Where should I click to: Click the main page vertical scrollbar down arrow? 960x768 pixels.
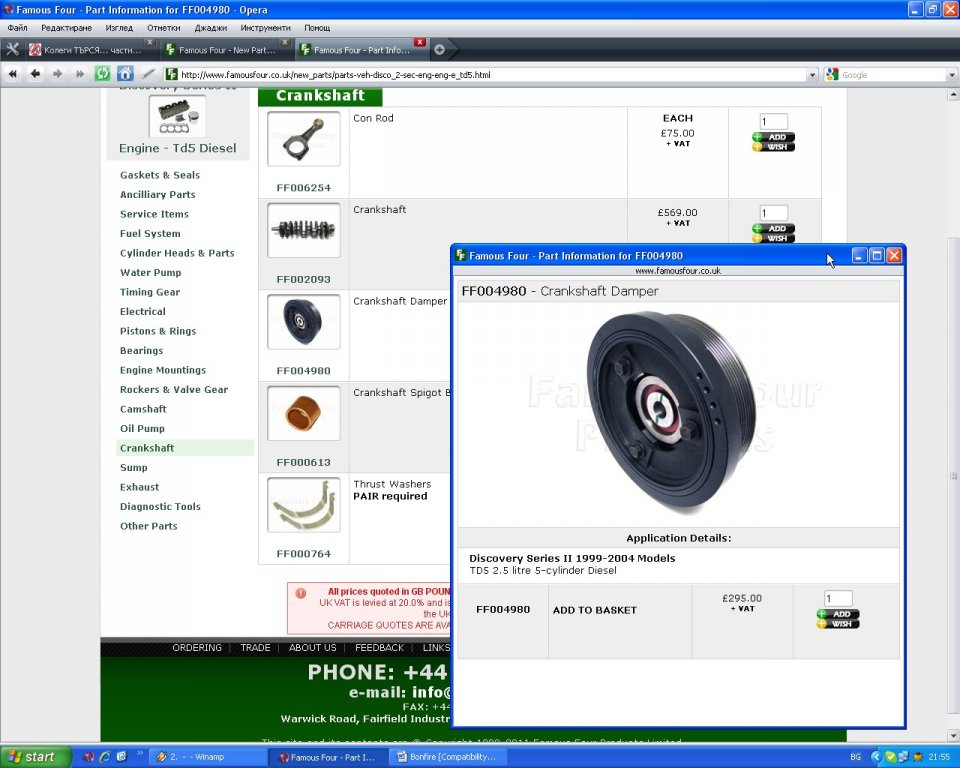point(953,734)
